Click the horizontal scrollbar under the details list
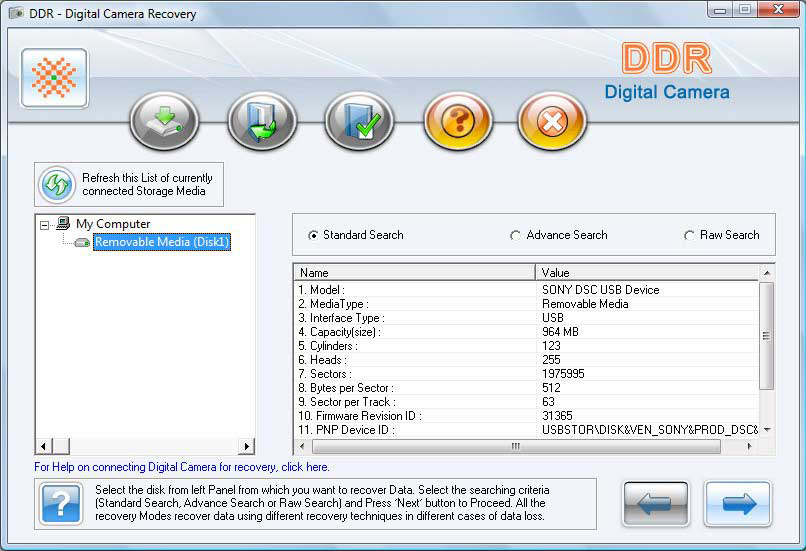This screenshot has width=806, height=551. (x=515, y=446)
